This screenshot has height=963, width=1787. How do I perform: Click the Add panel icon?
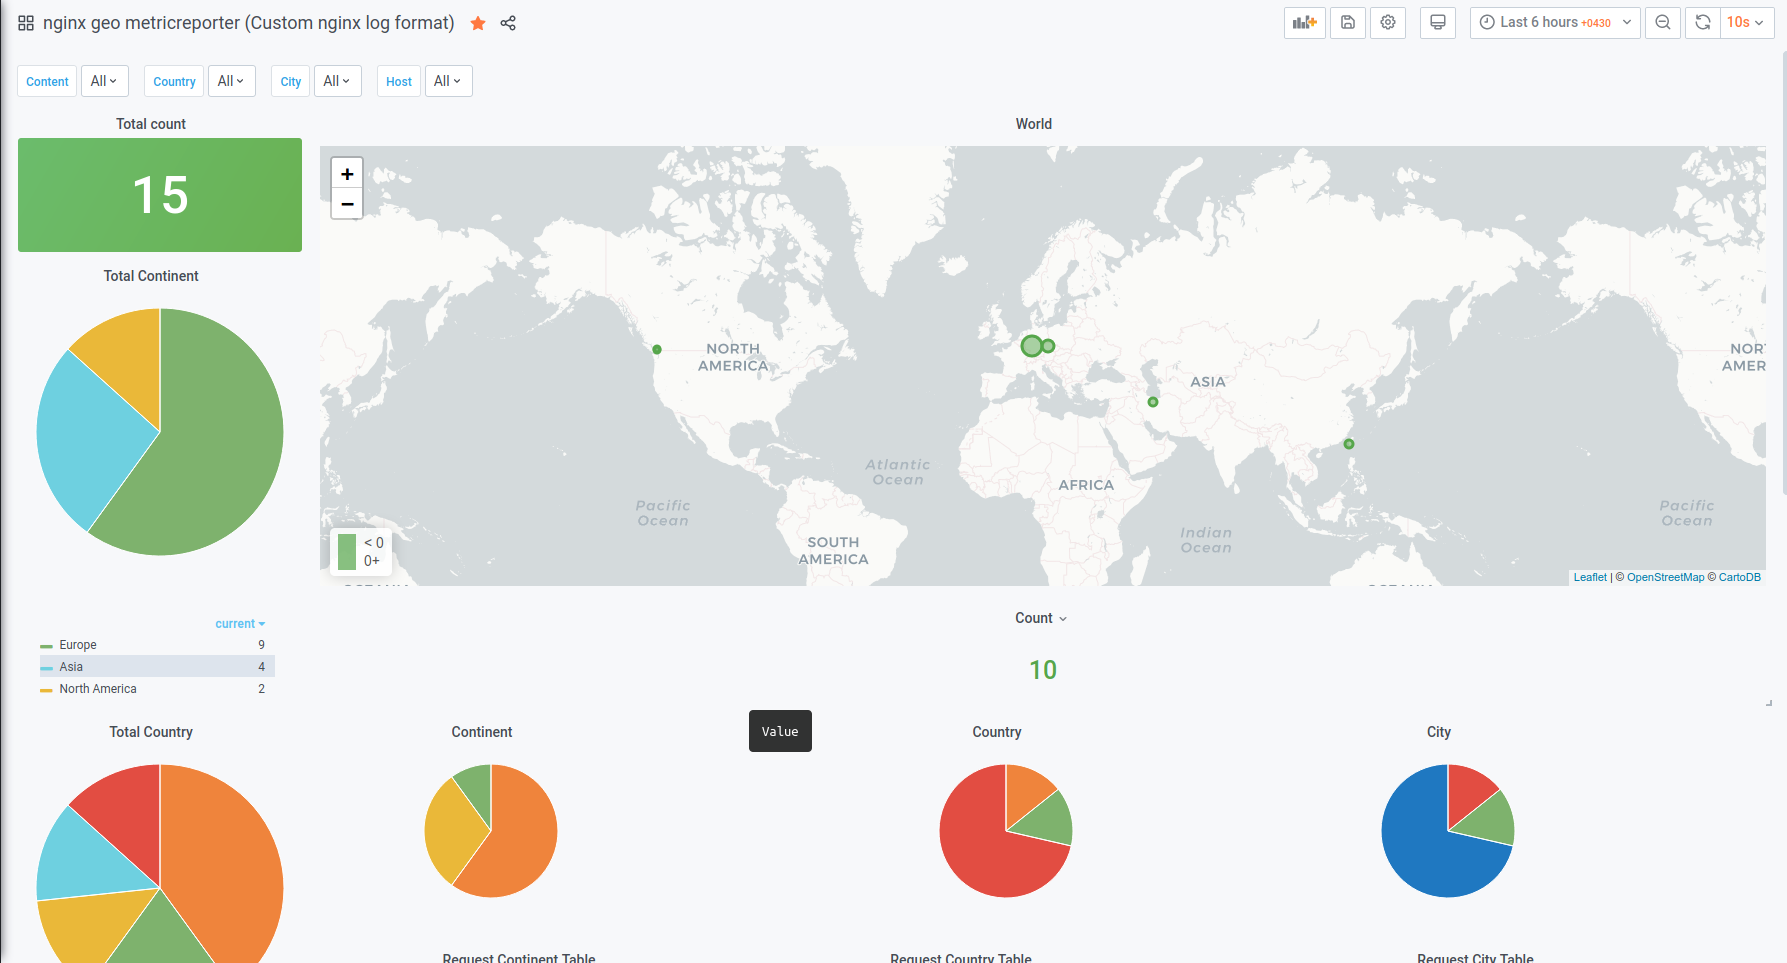coord(1305,23)
